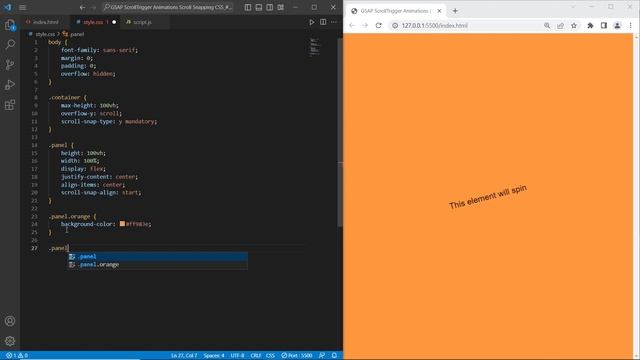Select the .panel autocomplete suggestion
Image resolution: width=640 pixels, height=360 pixels.
(158, 256)
